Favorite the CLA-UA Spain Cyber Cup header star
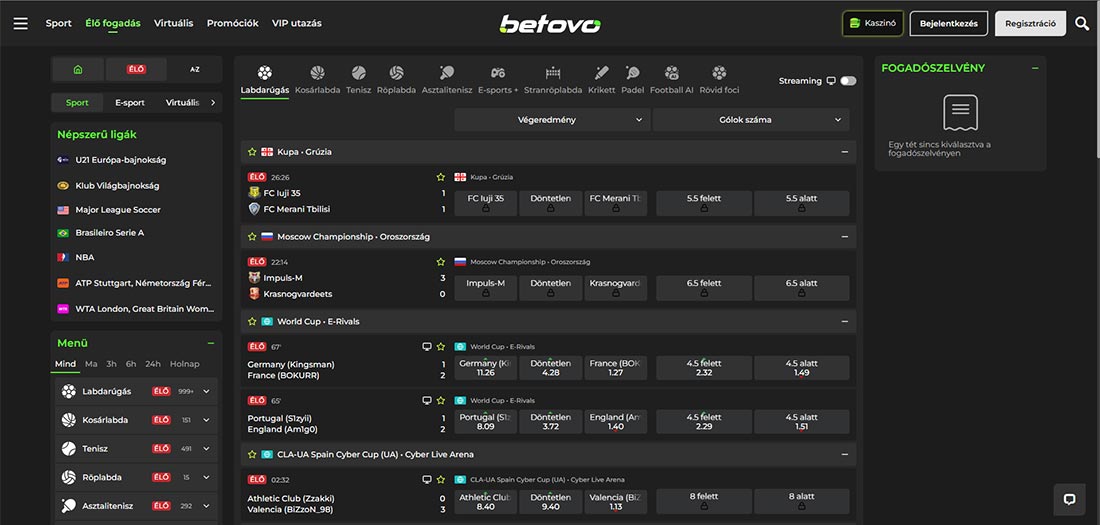 click(x=252, y=454)
